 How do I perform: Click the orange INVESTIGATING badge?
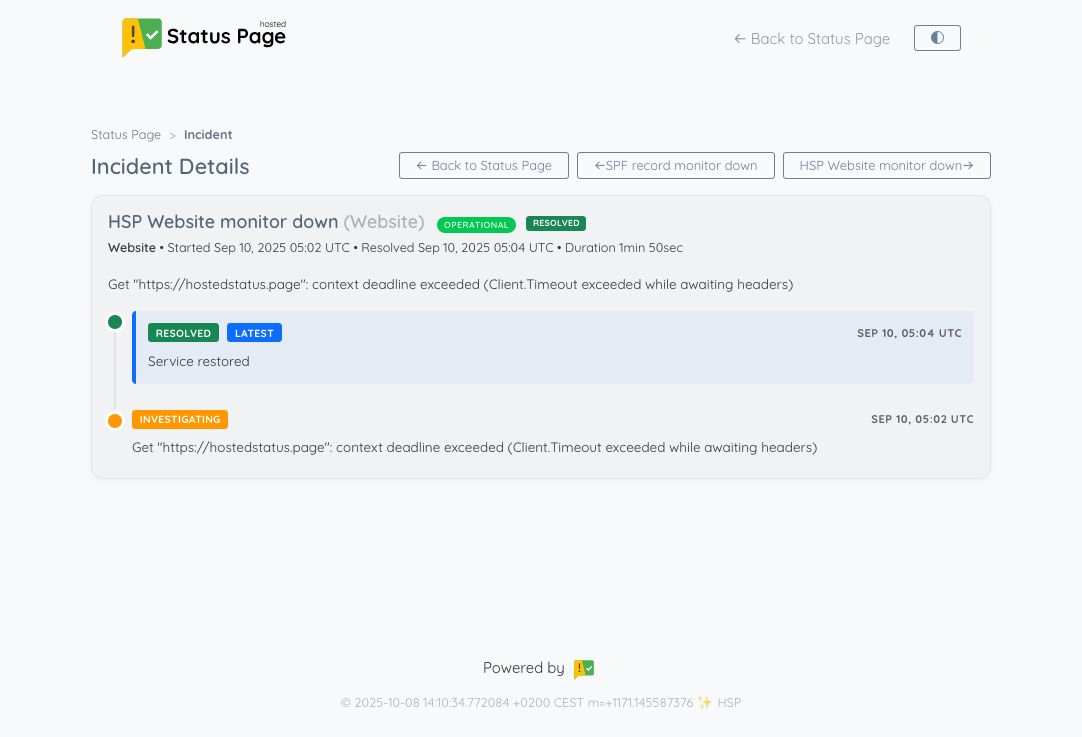(180, 419)
